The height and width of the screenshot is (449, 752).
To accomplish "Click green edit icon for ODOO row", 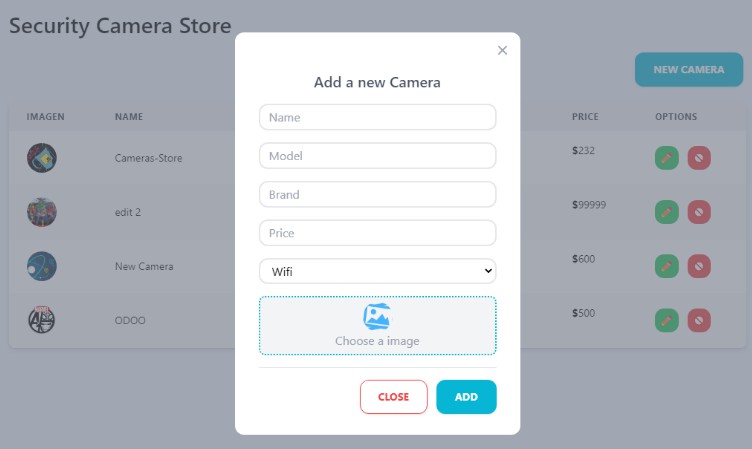I will tap(667, 320).
